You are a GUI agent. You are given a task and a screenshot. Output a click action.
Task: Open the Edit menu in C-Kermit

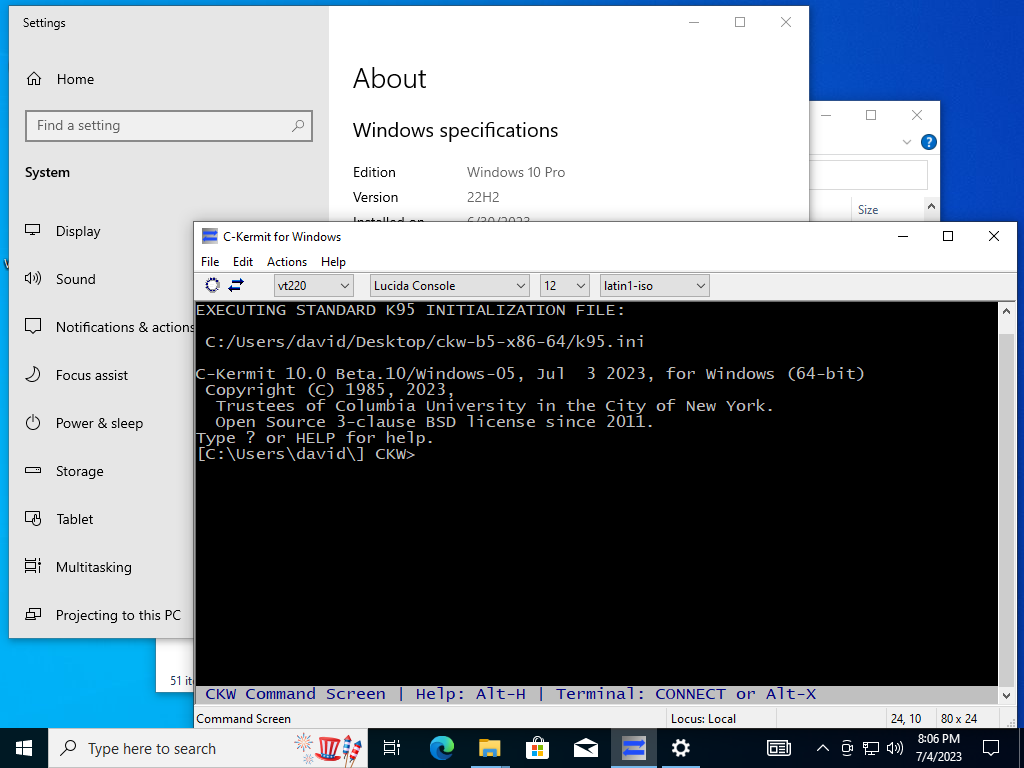tap(243, 262)
